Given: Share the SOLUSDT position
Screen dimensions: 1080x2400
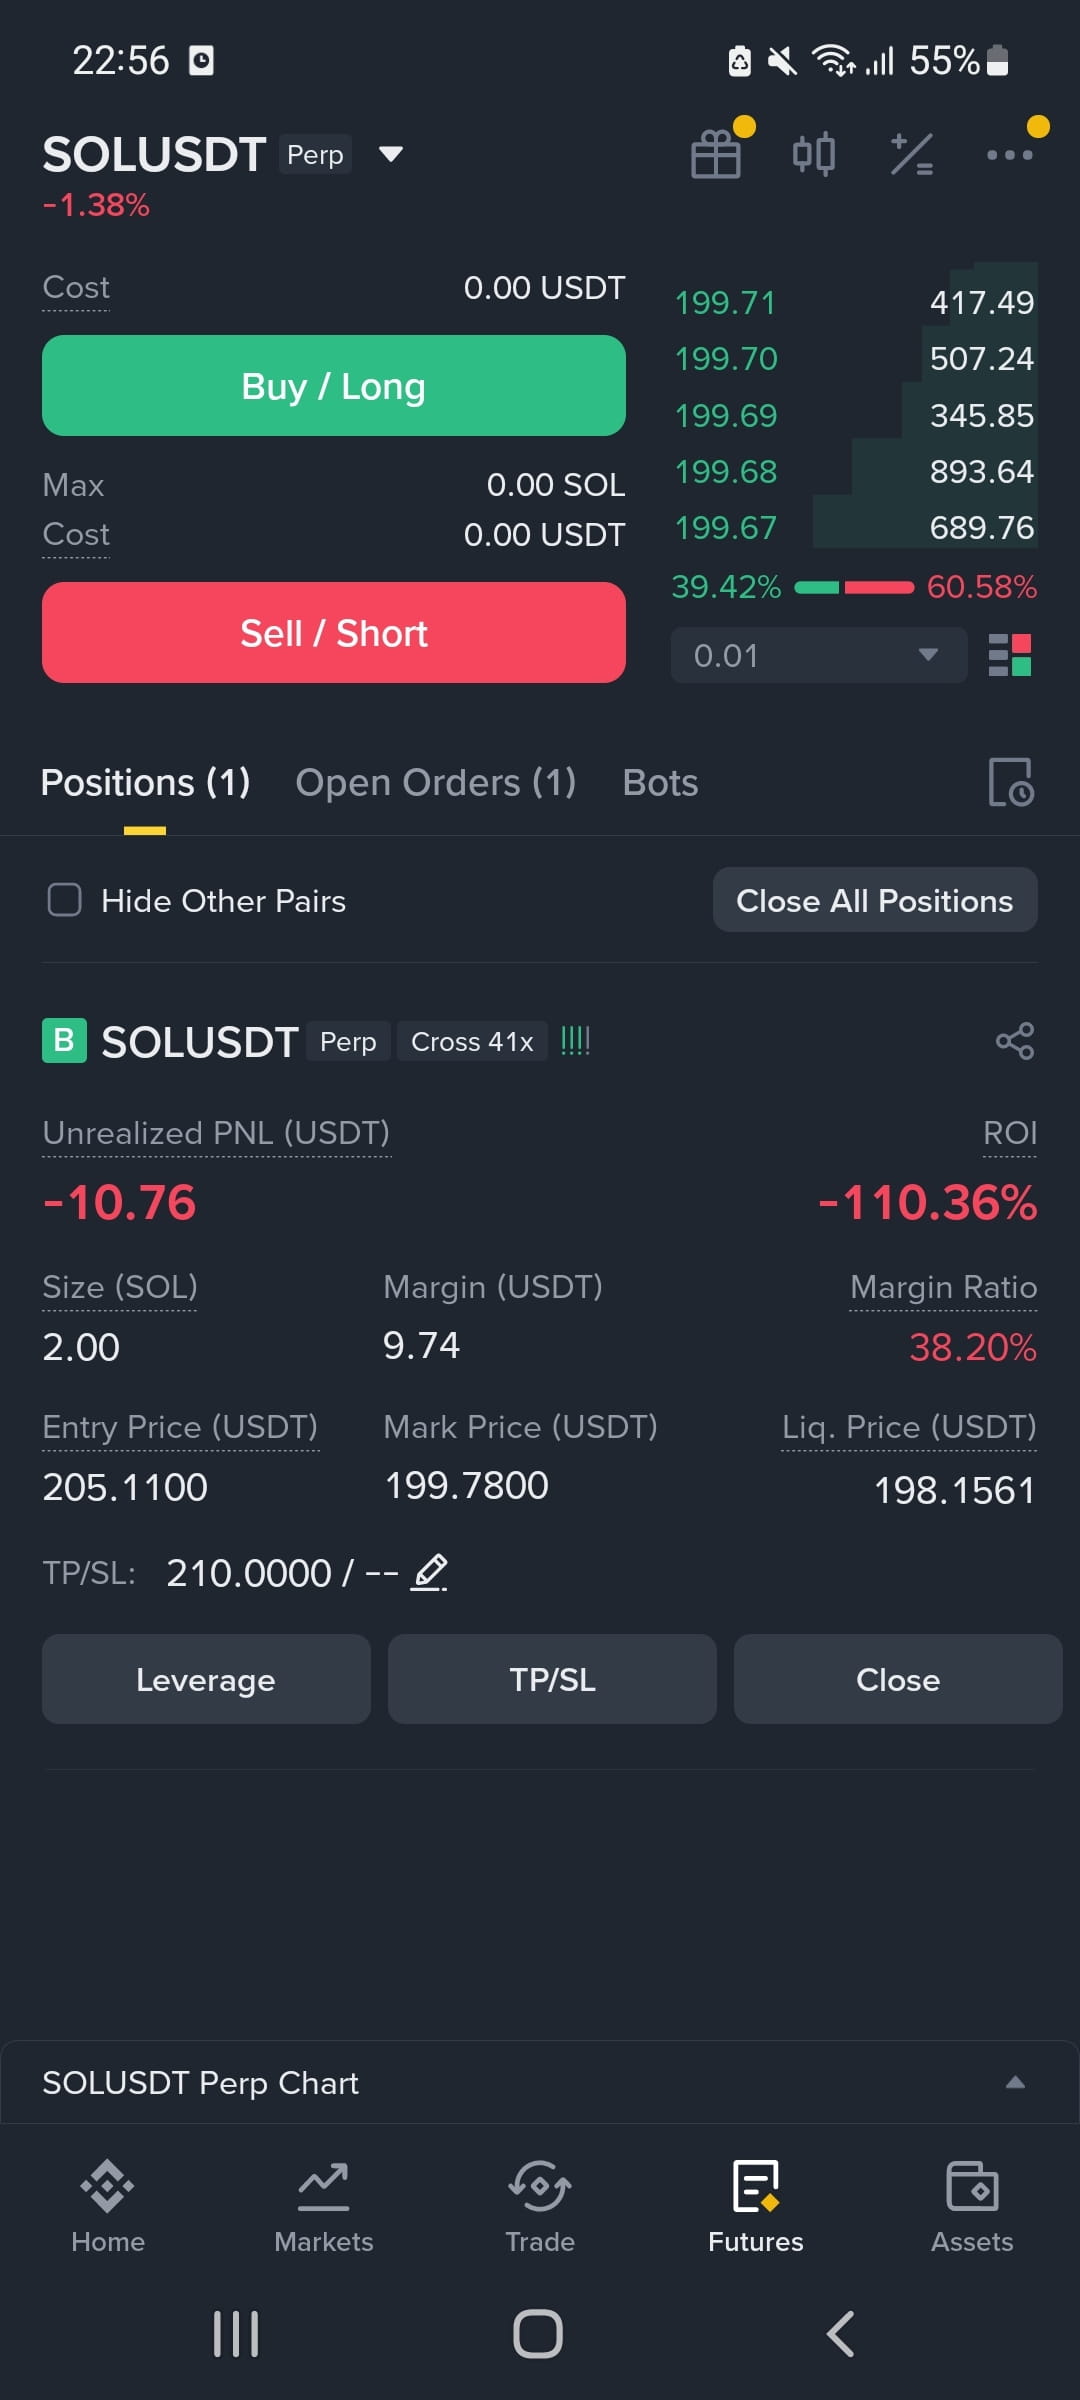Looking at the screenshot, I should point(1015,1041).
